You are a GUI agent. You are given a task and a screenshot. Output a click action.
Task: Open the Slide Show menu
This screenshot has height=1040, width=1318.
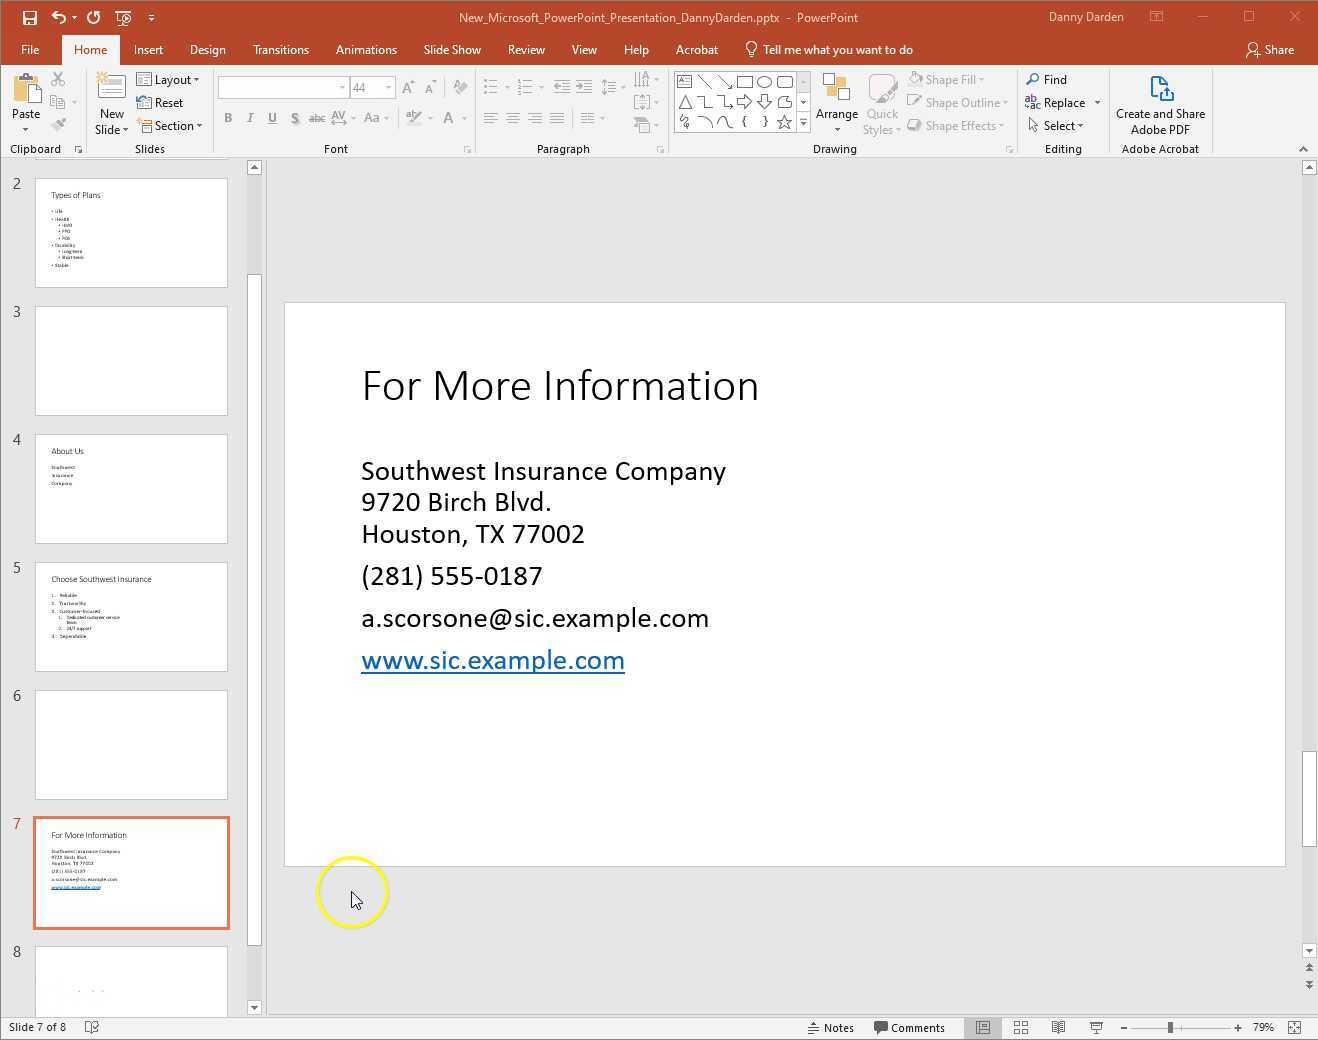tap(452, 49)
